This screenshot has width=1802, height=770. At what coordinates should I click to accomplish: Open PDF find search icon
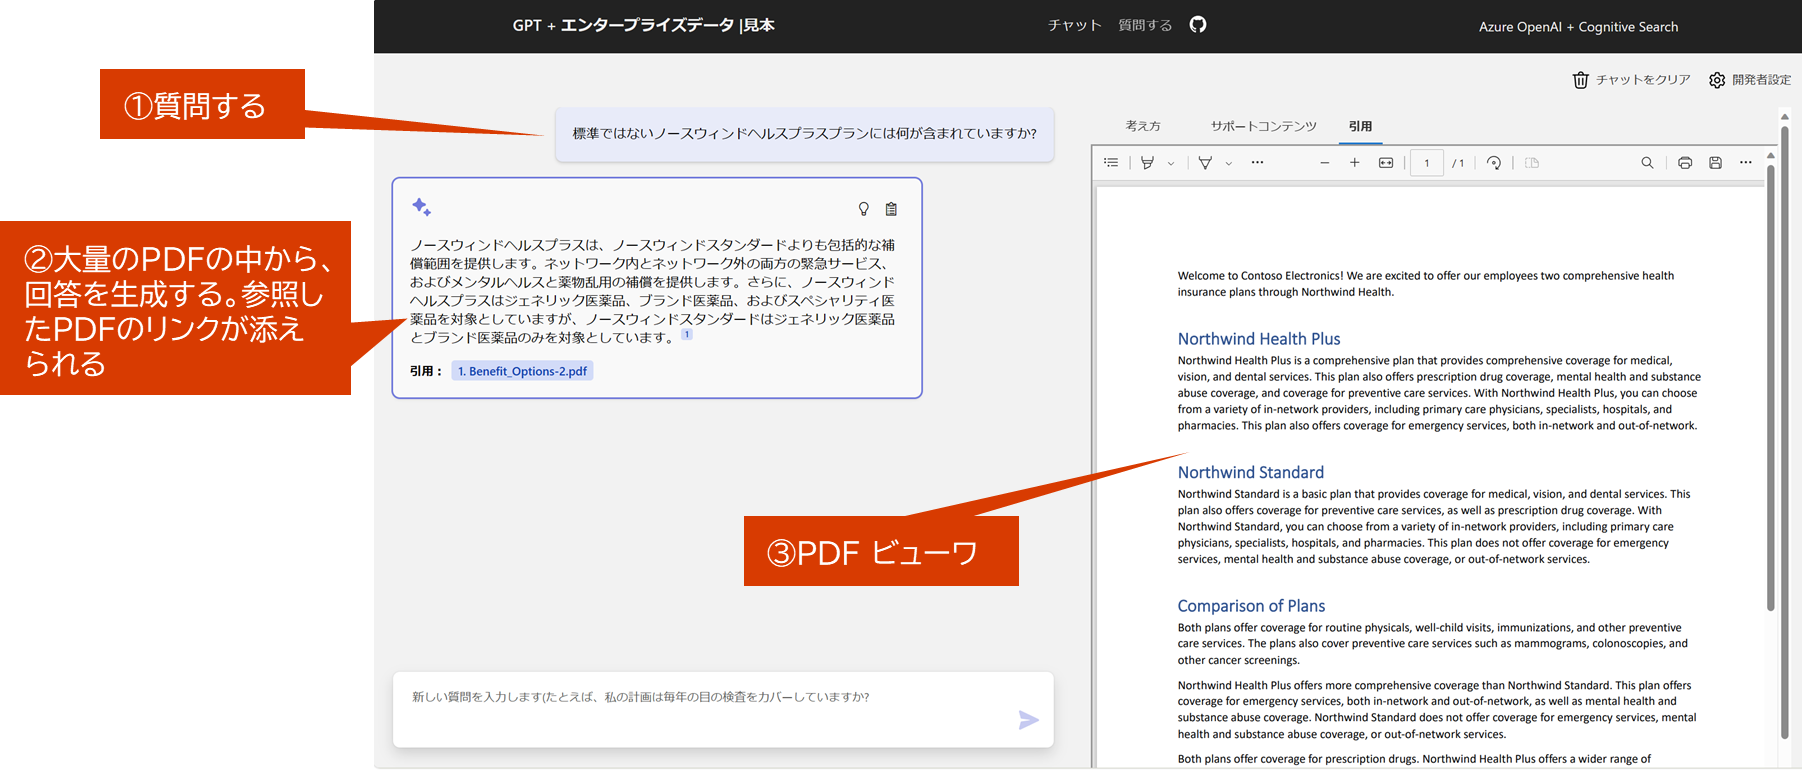(x=1647, y=162)
